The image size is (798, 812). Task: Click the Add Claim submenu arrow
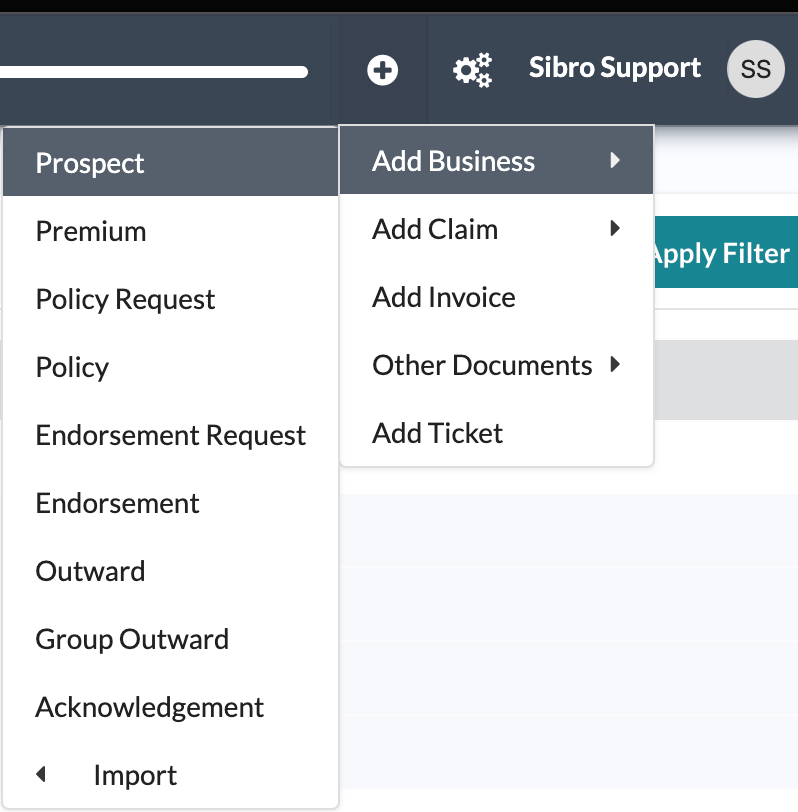pyautogui.click(x=616, y=228)
